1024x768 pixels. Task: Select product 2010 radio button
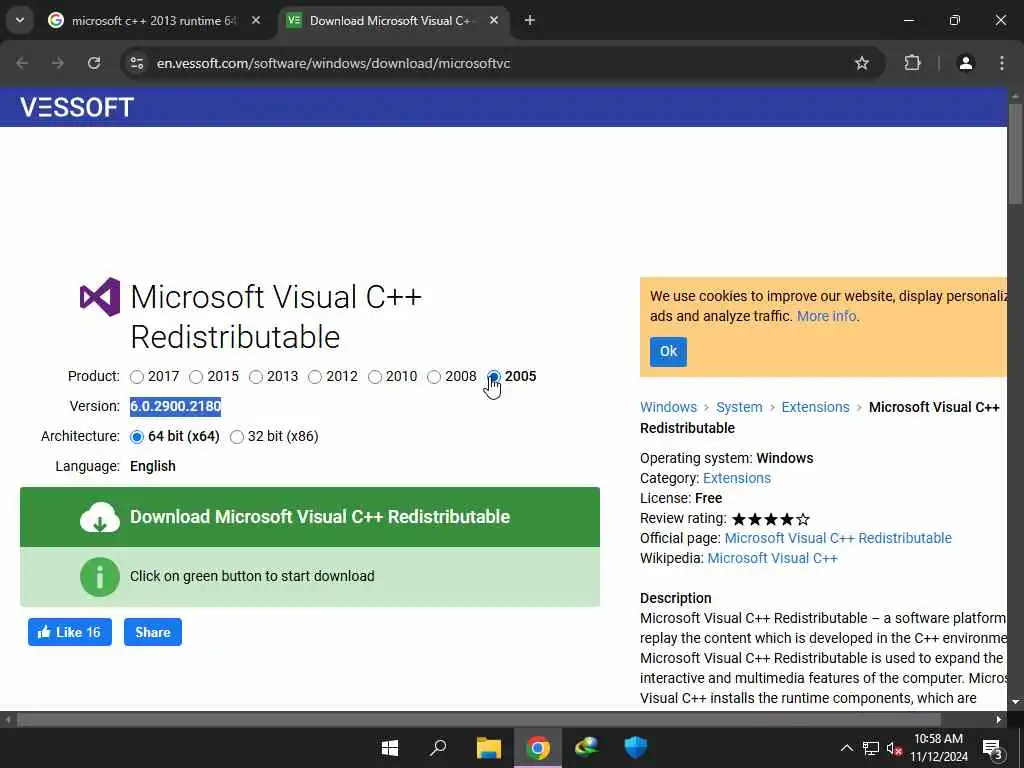pyautogui.click(x=375, y=377)
